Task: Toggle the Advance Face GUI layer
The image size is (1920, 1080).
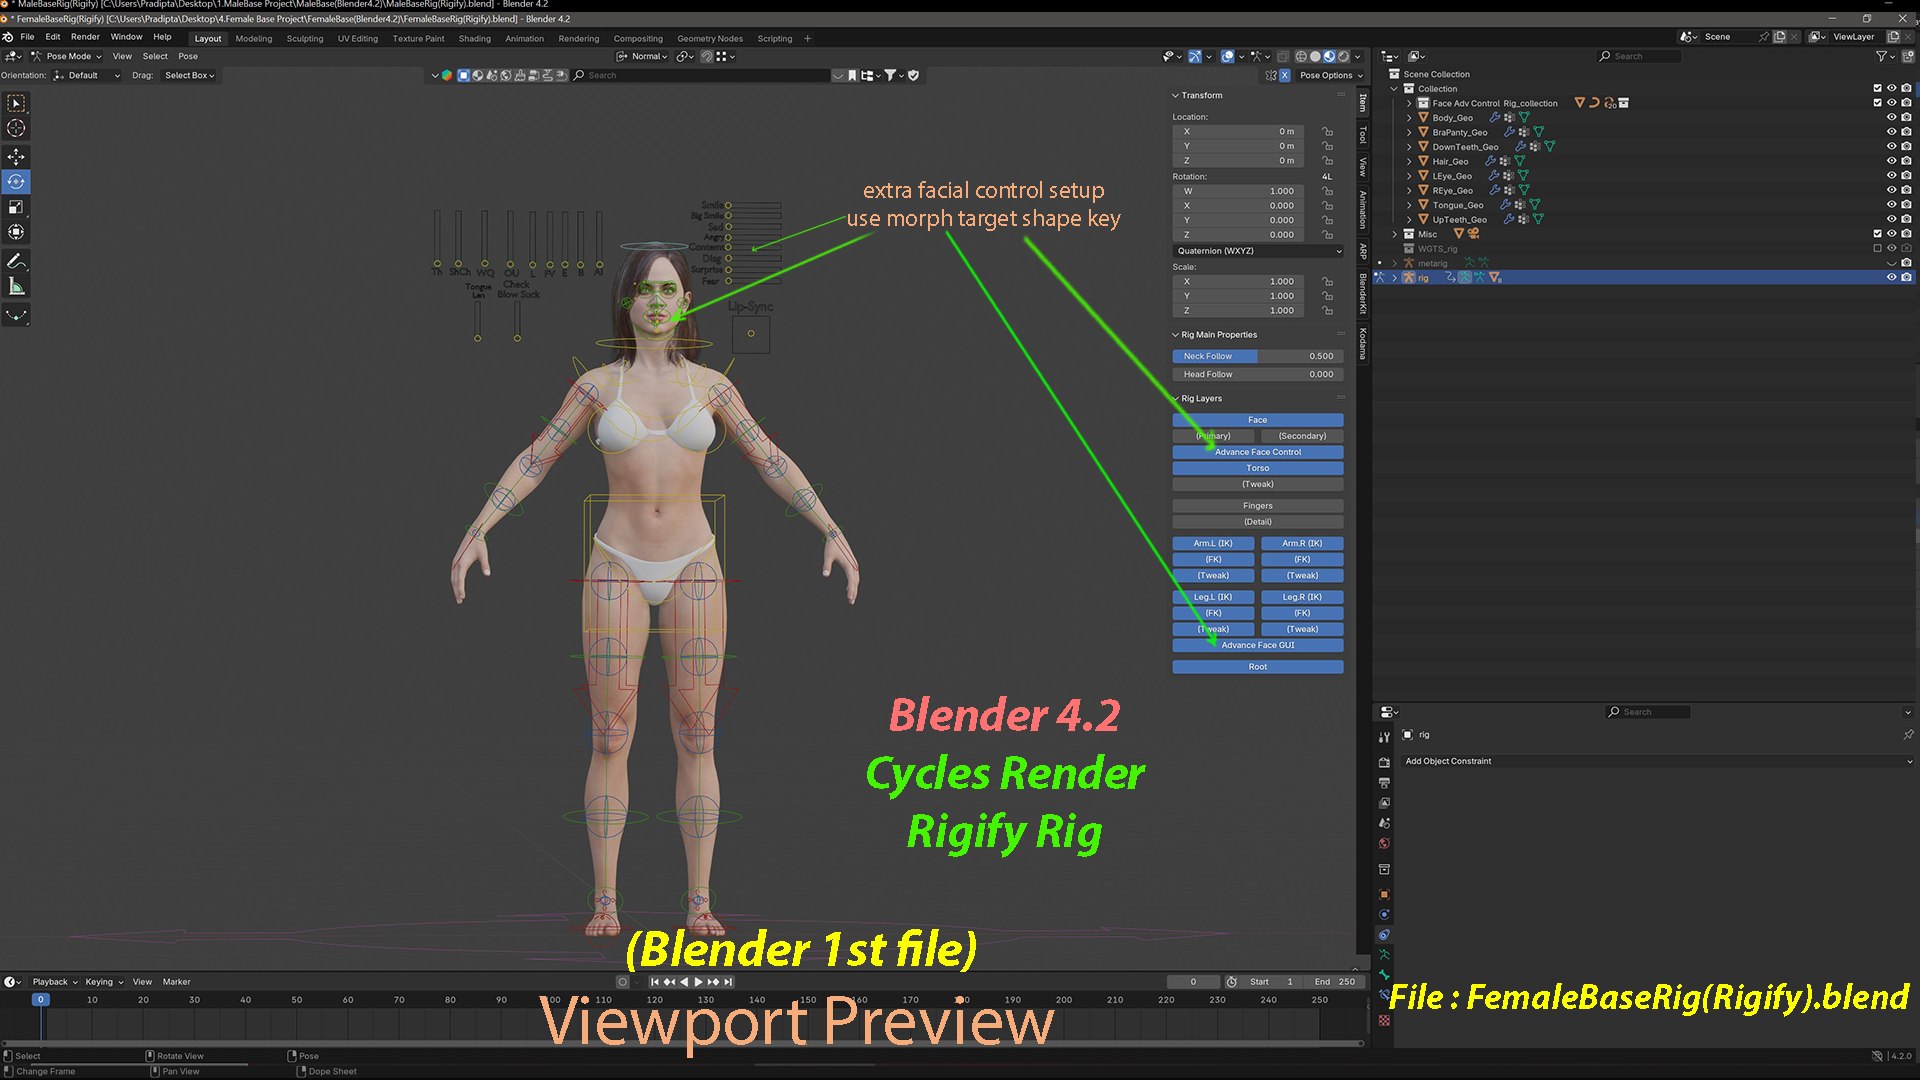Action: [x=1258, y=645]
